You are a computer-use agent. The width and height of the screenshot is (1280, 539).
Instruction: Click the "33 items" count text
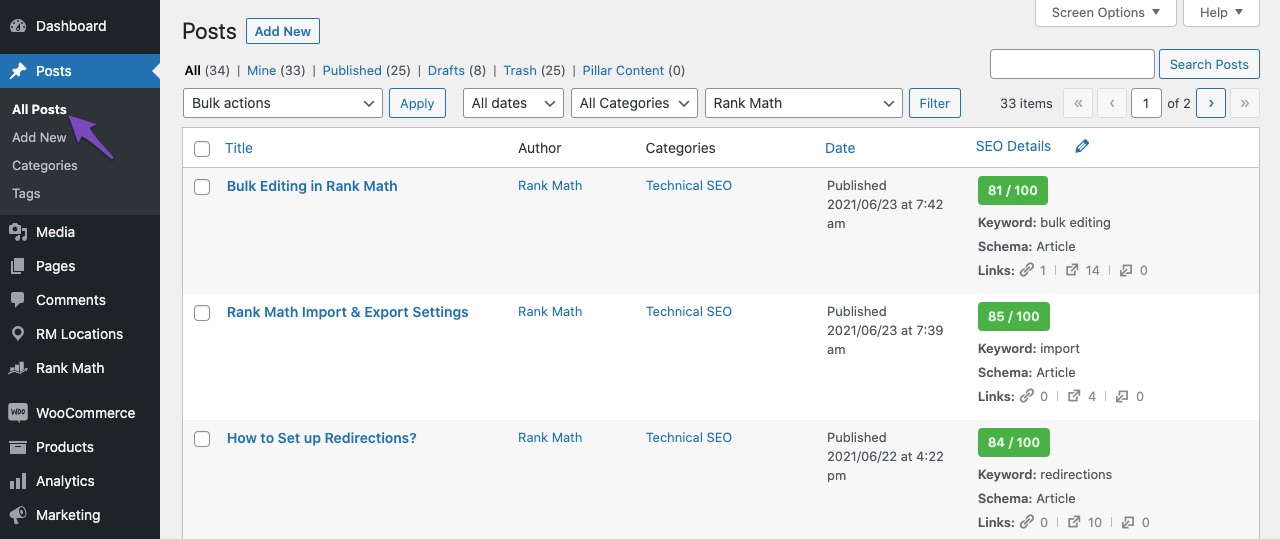(x=1026, y=103)
